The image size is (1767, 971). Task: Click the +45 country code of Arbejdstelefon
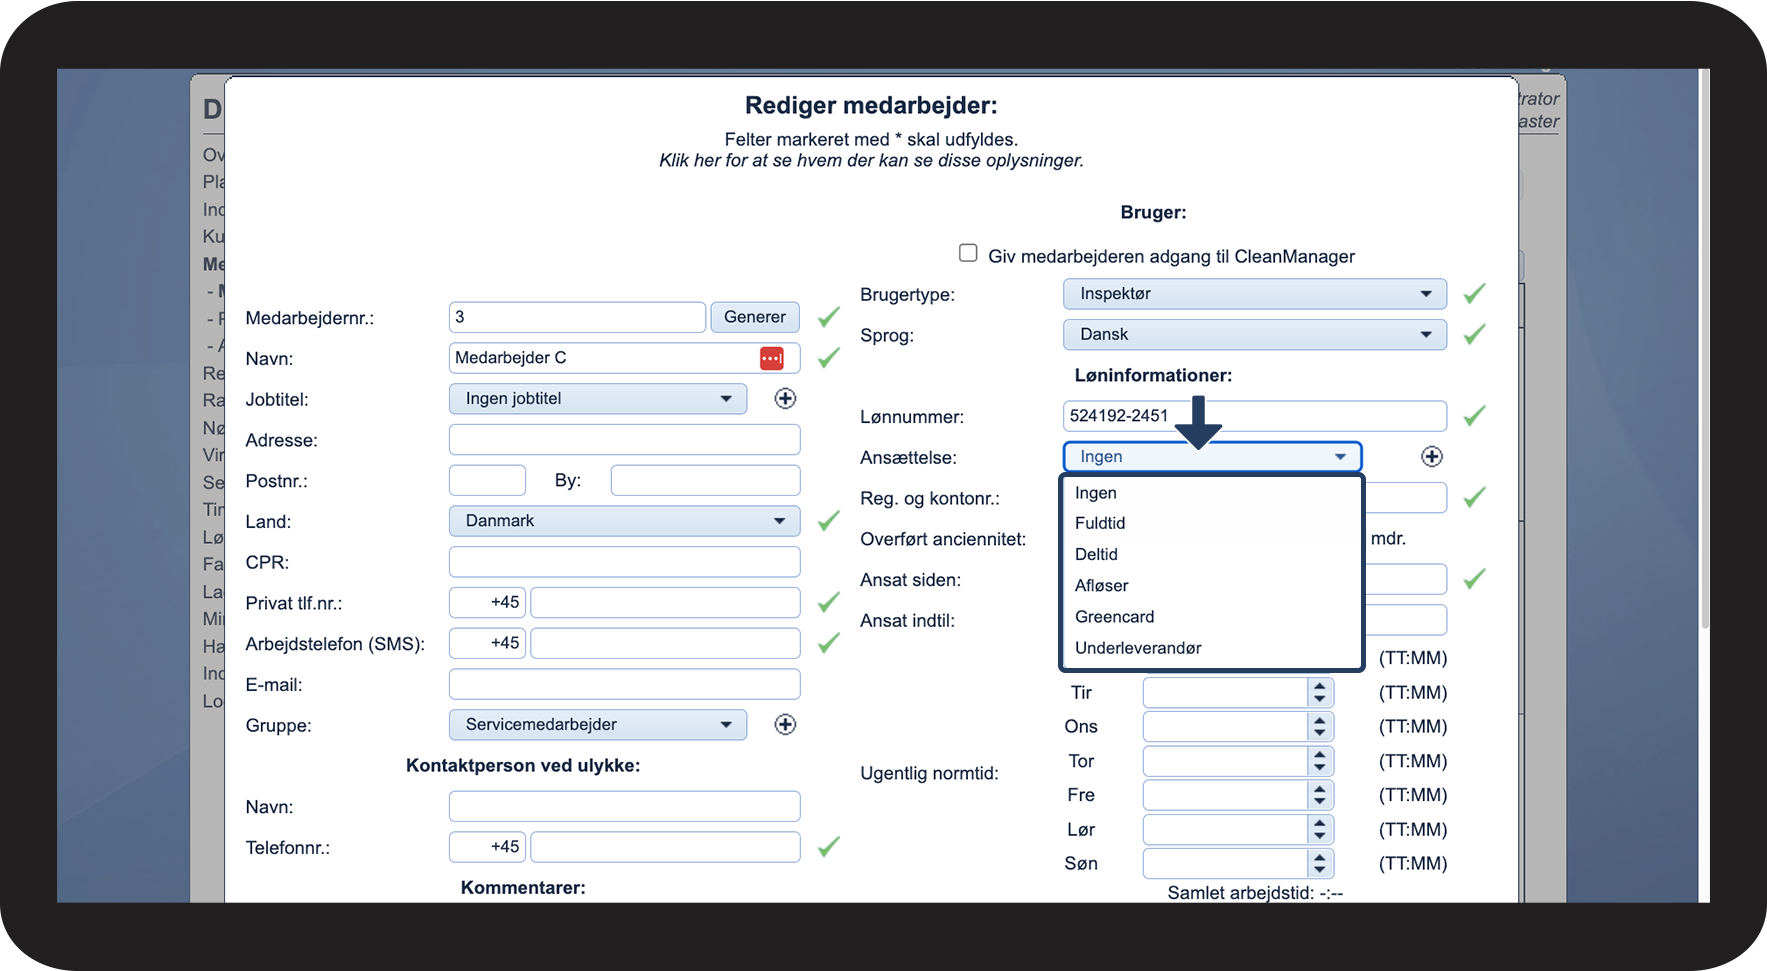point(487,643)
